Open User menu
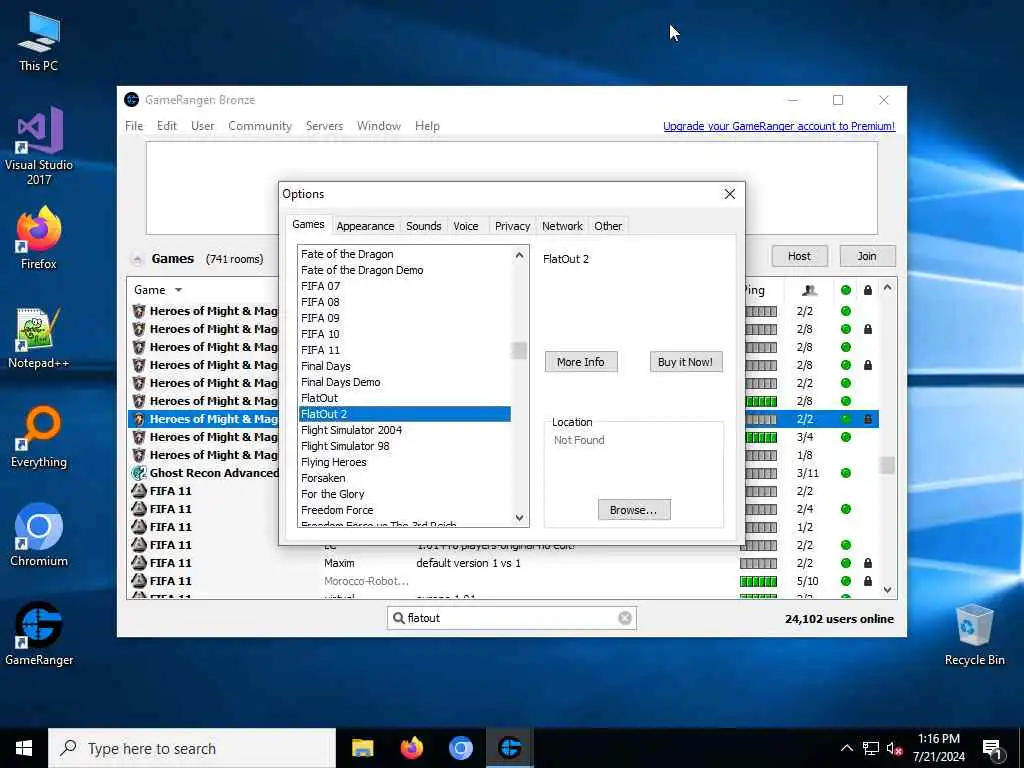The image size is (1024, 768). (202, 126)
